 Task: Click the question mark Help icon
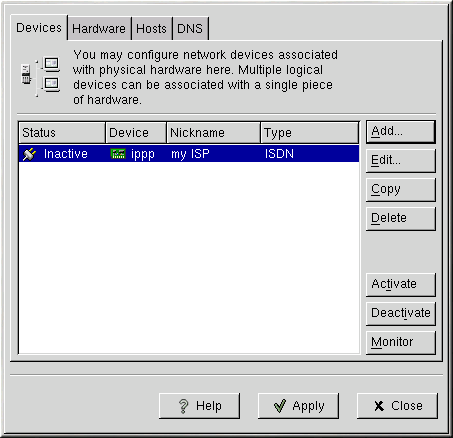[x=183, y=406]
